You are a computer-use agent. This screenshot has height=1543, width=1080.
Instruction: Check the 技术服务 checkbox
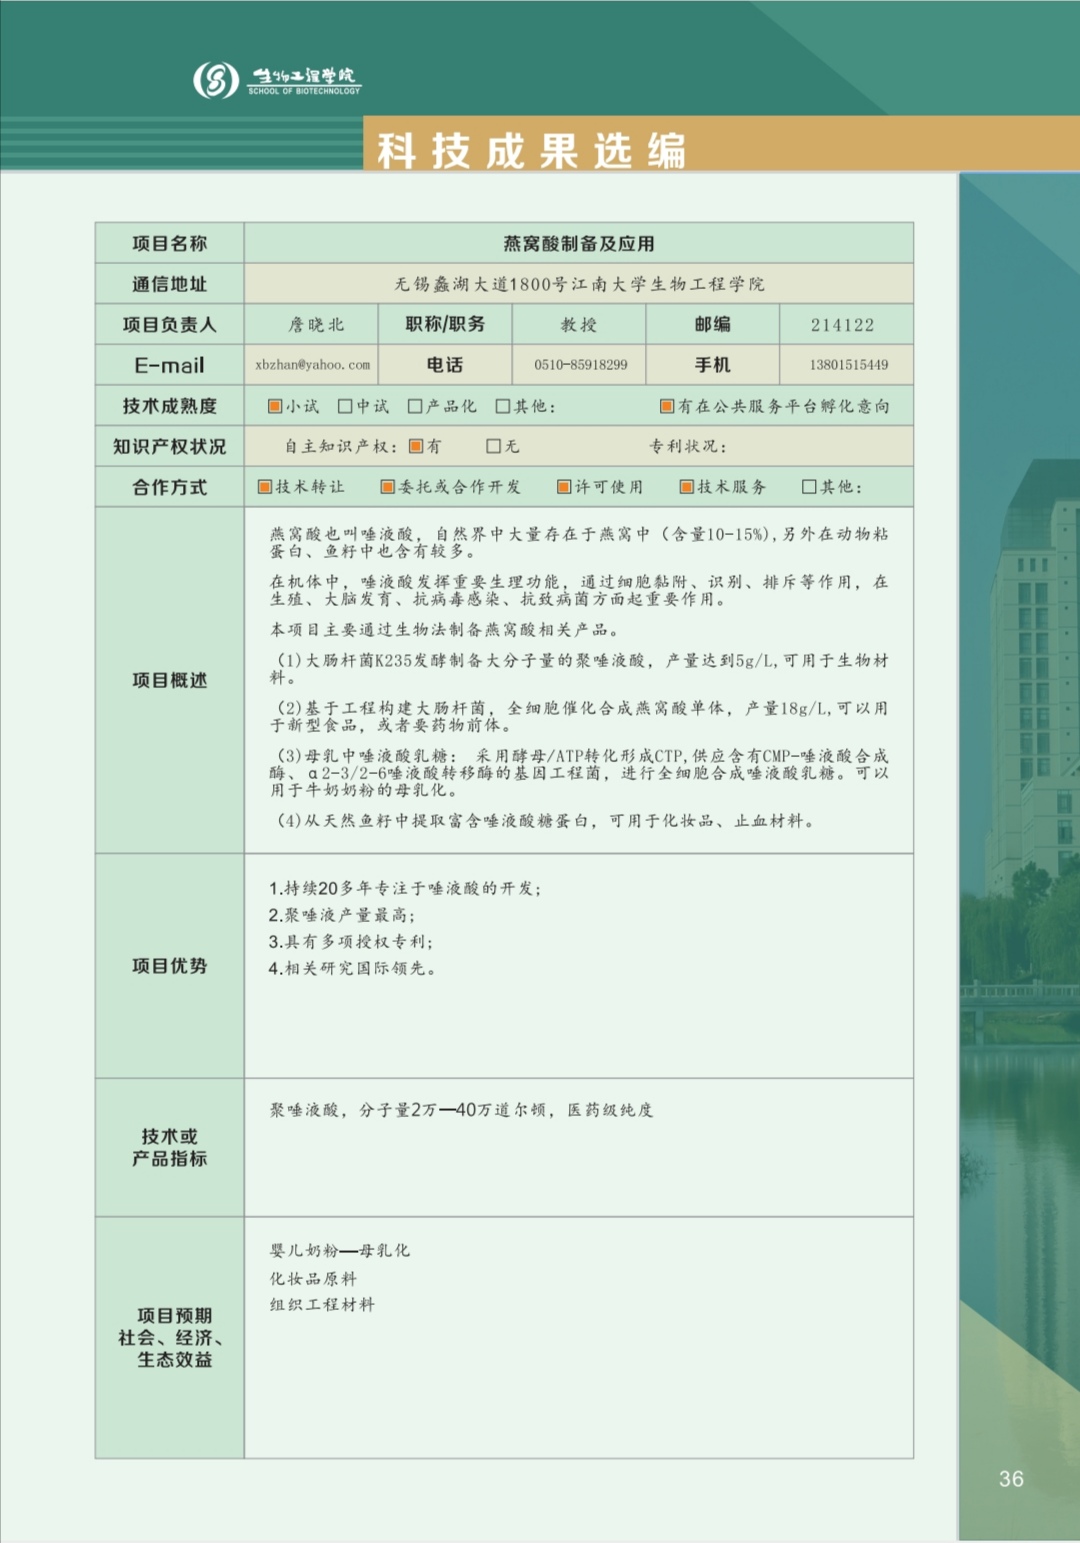pos(687,487)
